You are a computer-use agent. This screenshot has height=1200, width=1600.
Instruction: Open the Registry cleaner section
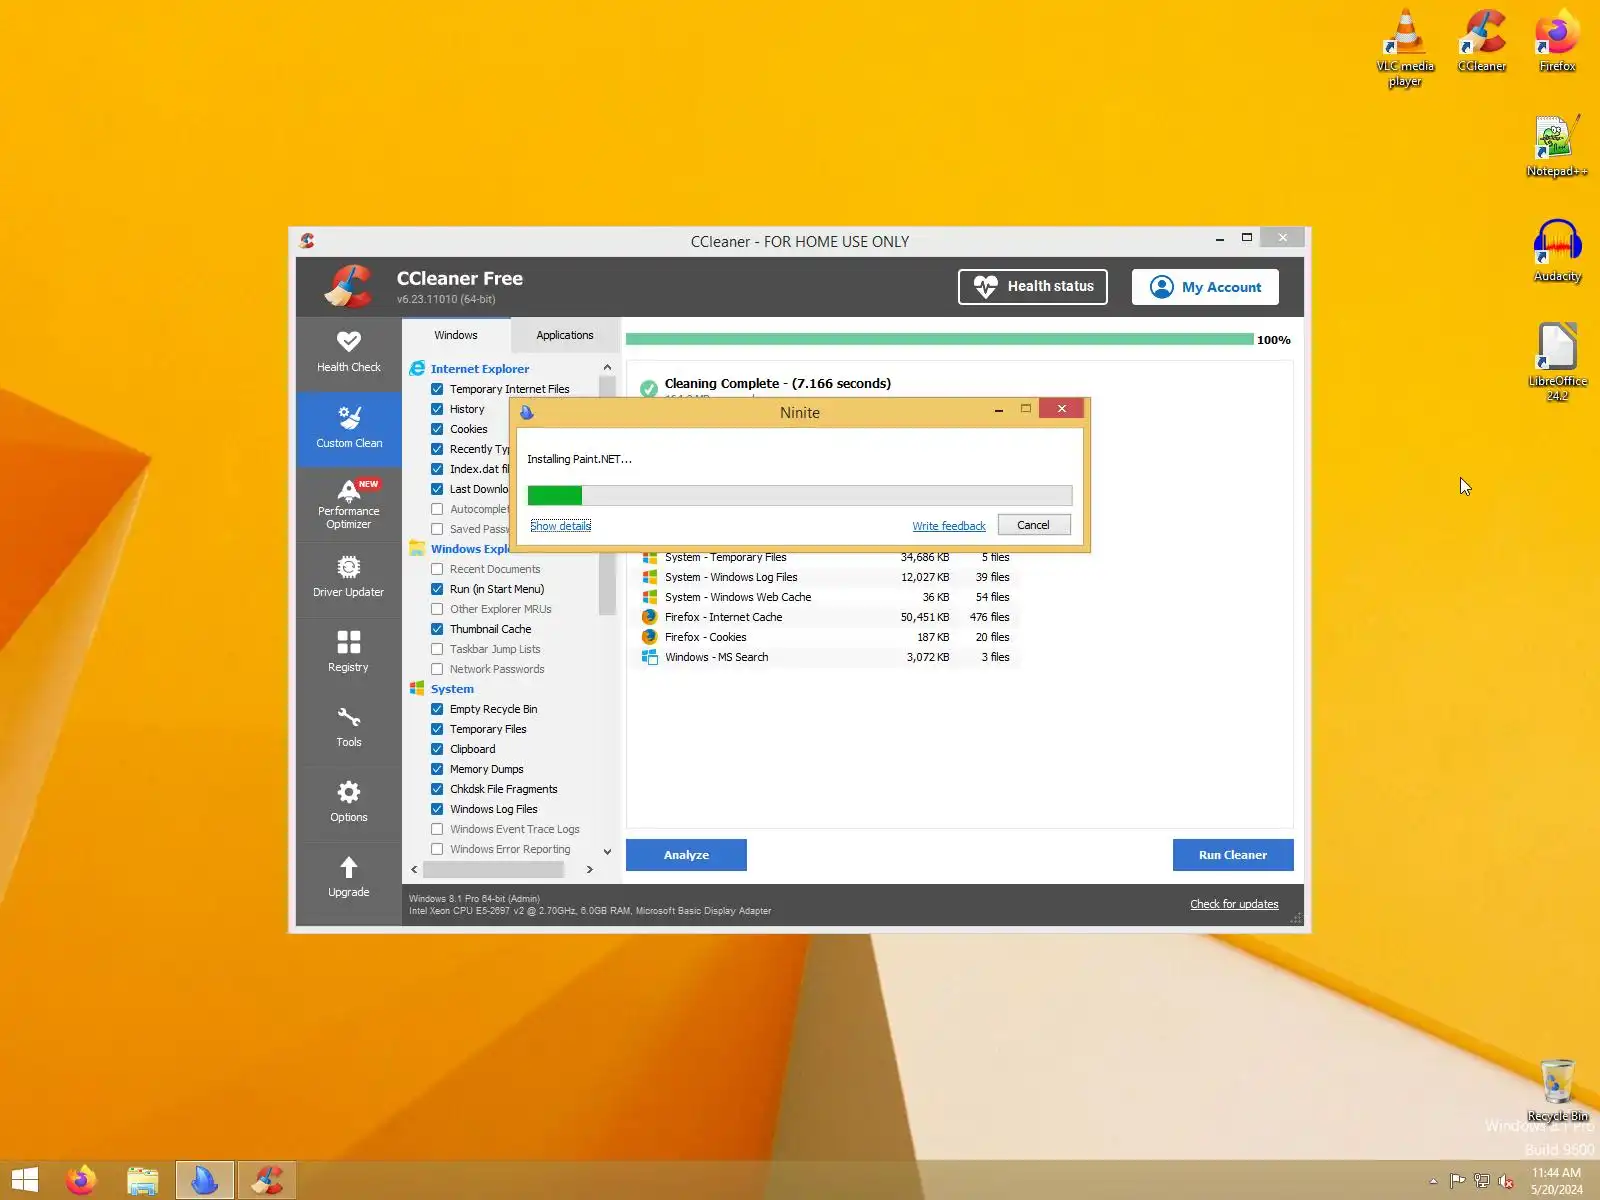[x=348, y=654]
